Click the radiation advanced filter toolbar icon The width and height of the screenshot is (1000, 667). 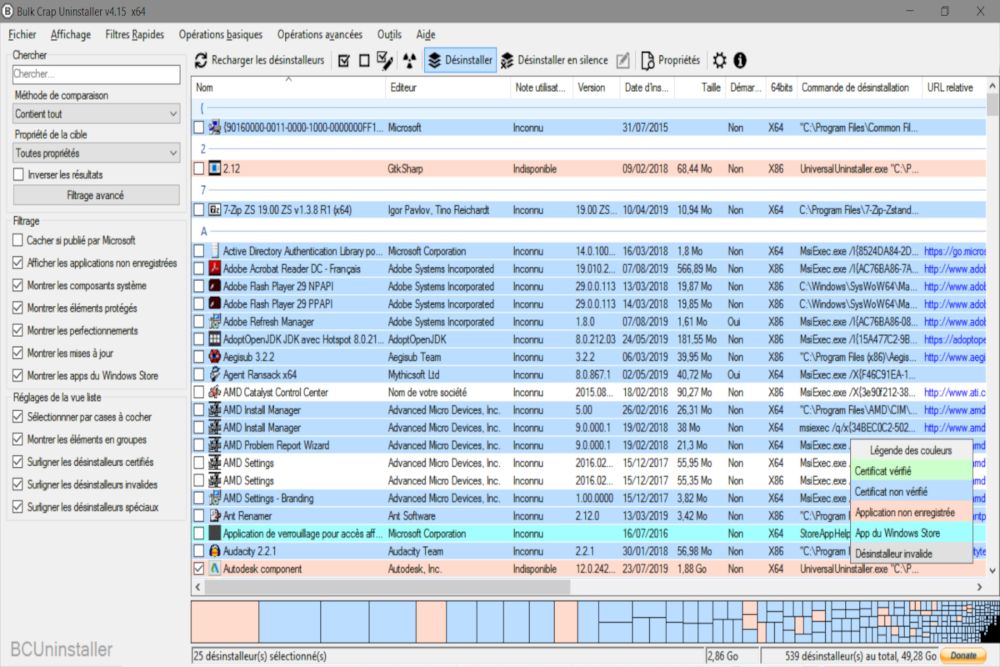[409, 61]
